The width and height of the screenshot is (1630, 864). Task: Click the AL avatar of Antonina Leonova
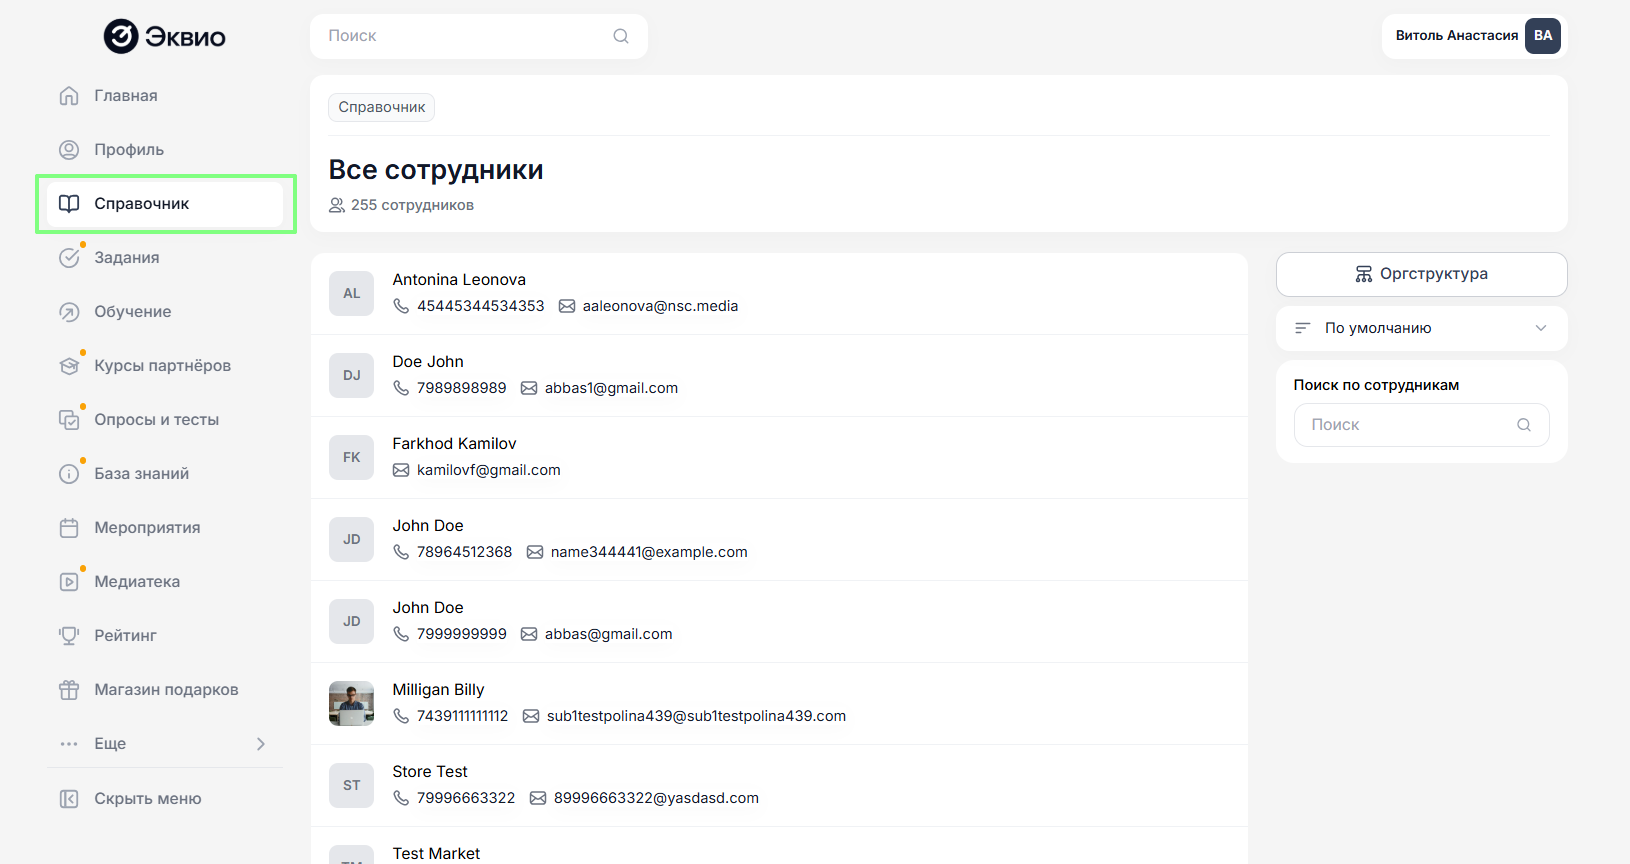coord(352,294)
